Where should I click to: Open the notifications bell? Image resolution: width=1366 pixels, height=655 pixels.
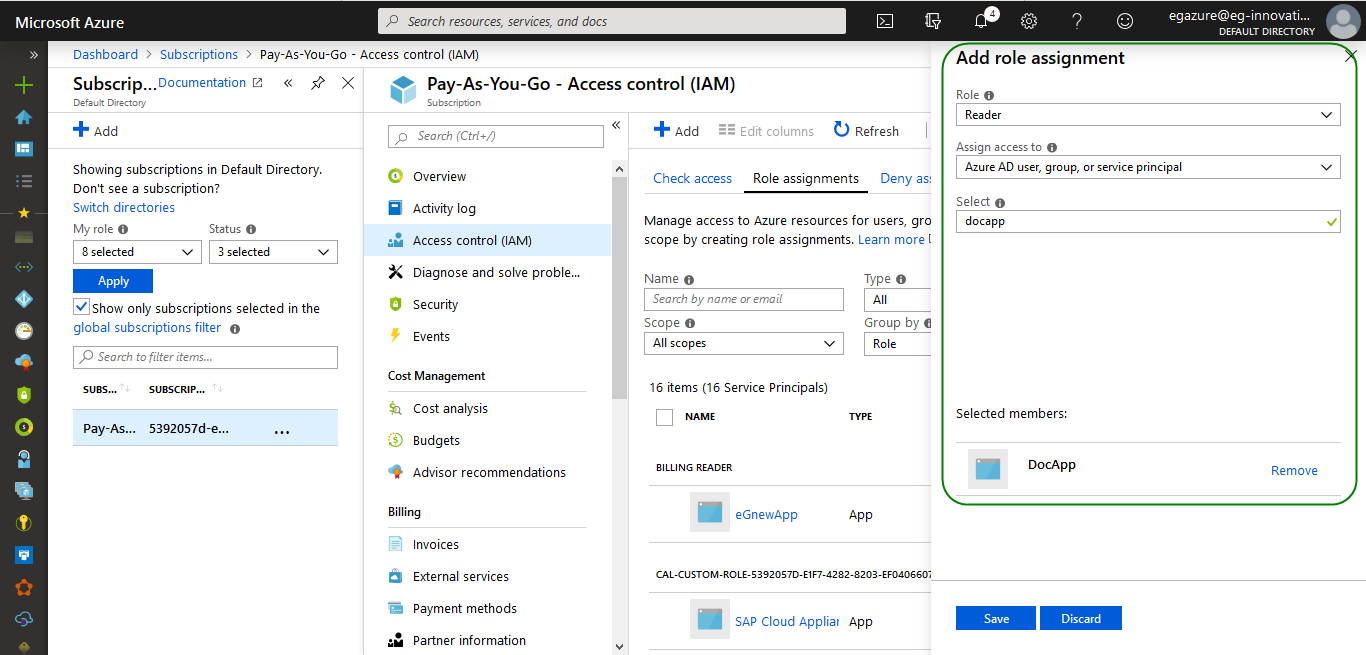[x=981, y=21]
